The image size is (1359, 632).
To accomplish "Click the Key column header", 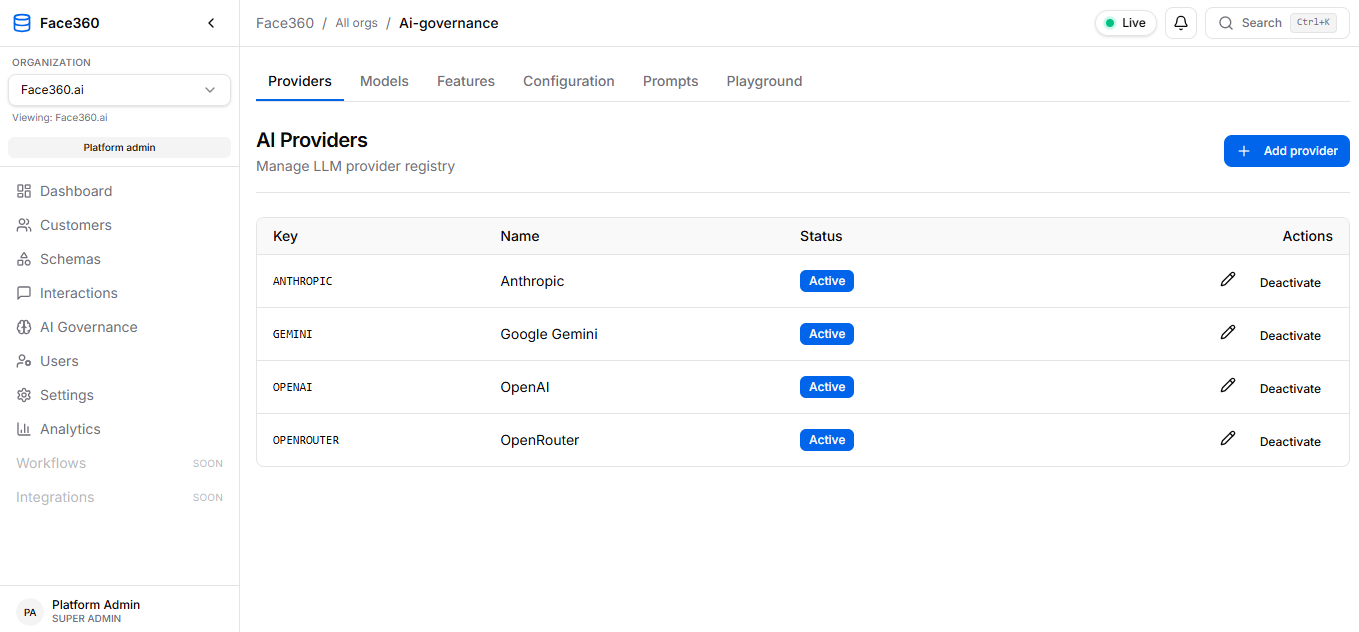I will tap(285, 236).
